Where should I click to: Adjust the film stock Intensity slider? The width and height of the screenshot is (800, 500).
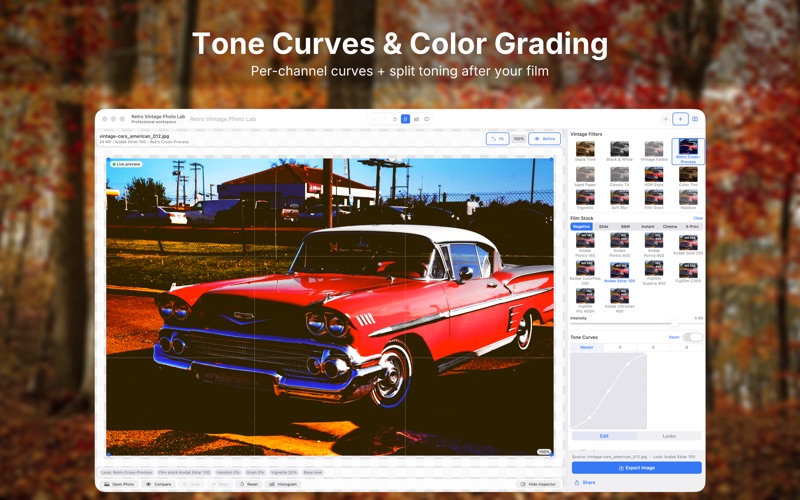pos(636,323)
